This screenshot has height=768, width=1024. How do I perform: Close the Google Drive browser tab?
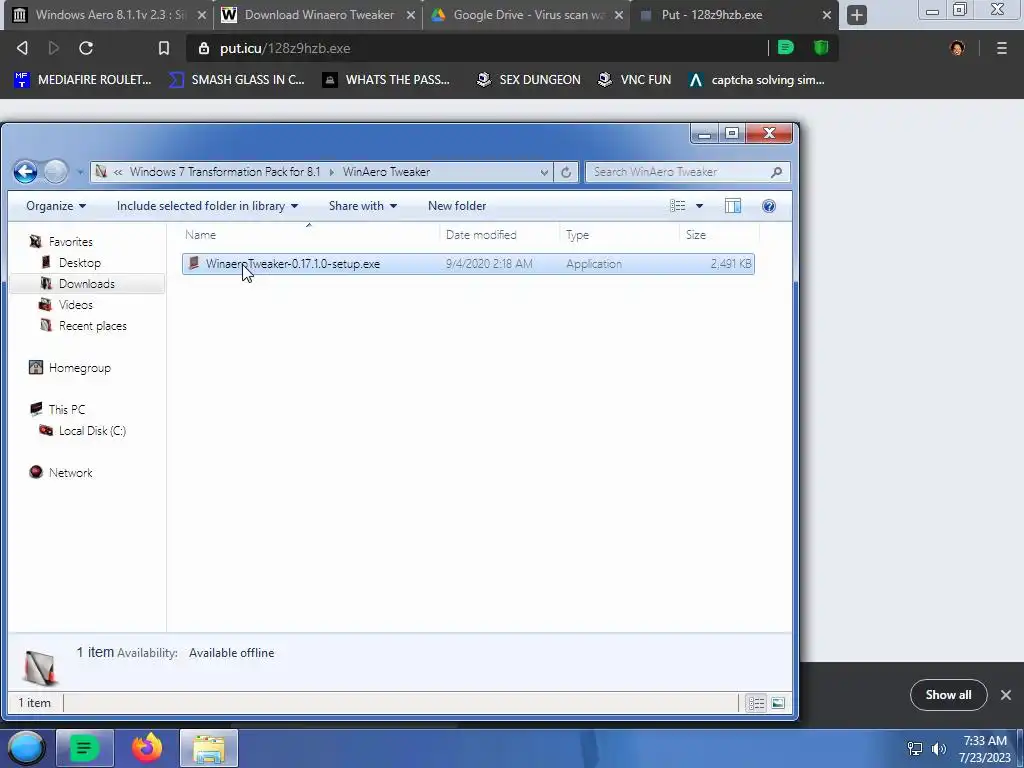[618, 15]
